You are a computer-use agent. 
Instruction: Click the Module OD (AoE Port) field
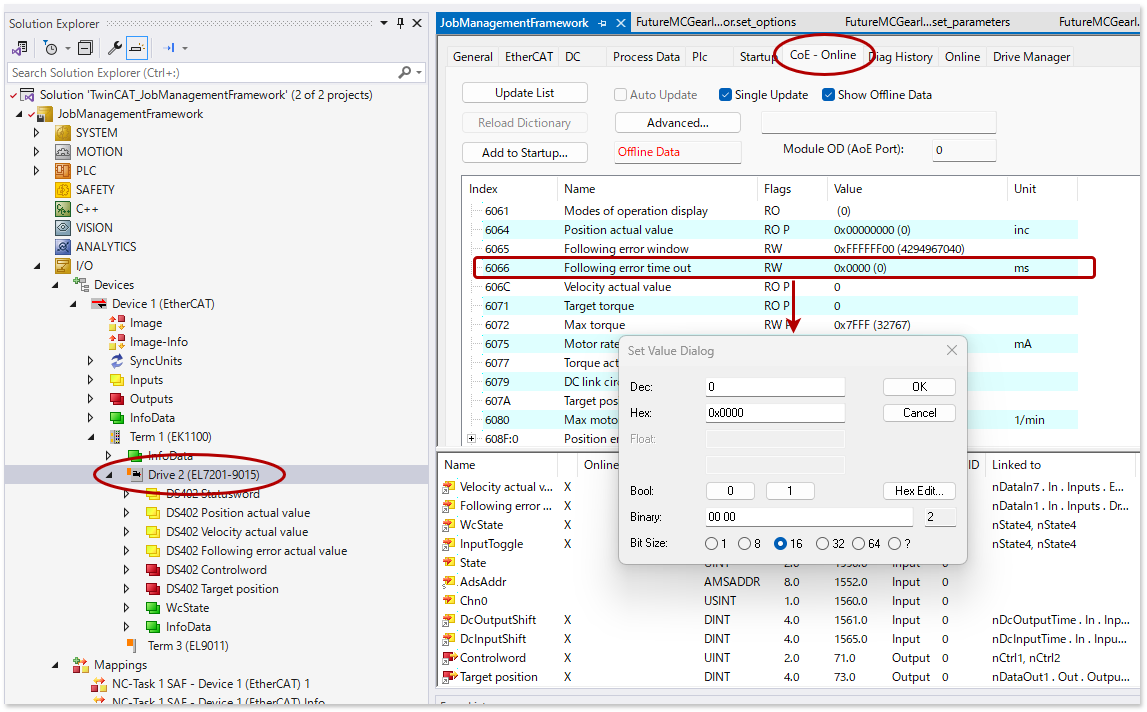click(x=963, y=150)
